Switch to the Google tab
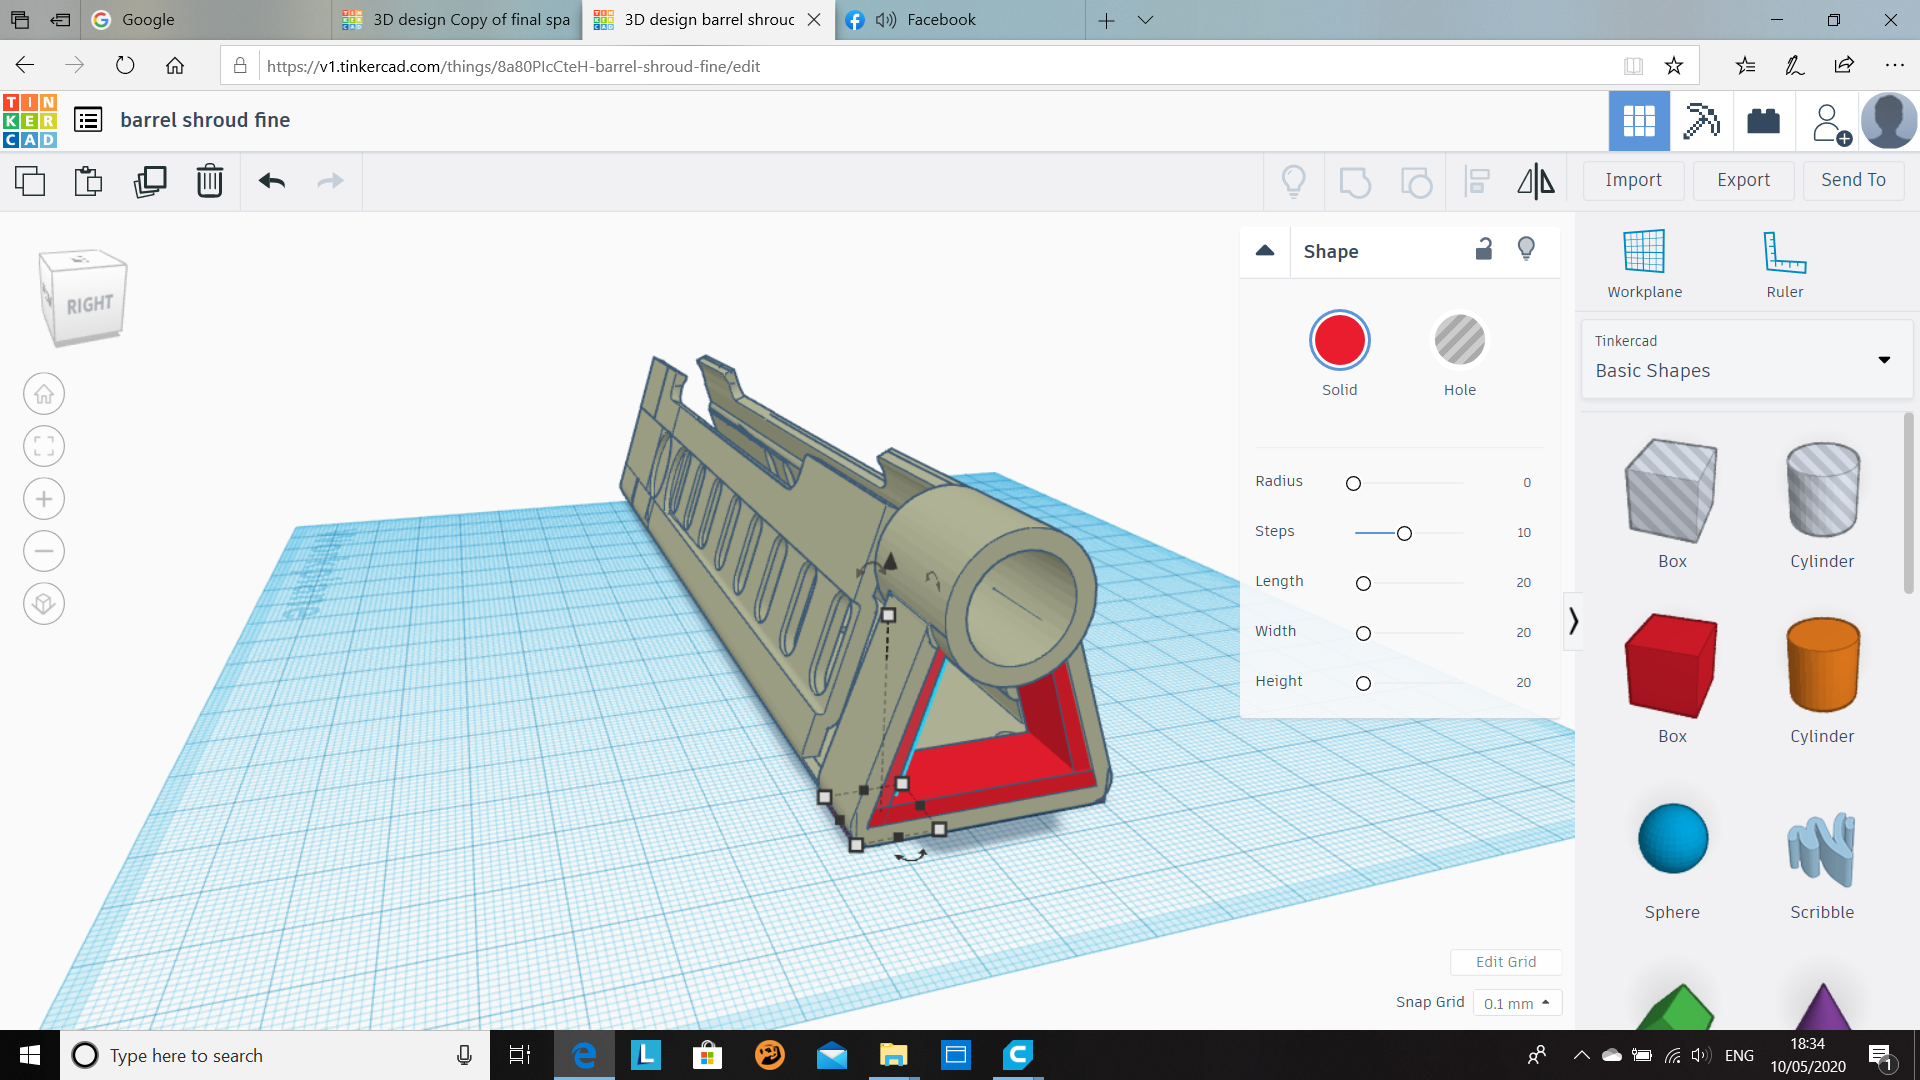The image size is (1920, 1080). pyautogui.click(x=205, y=20)
